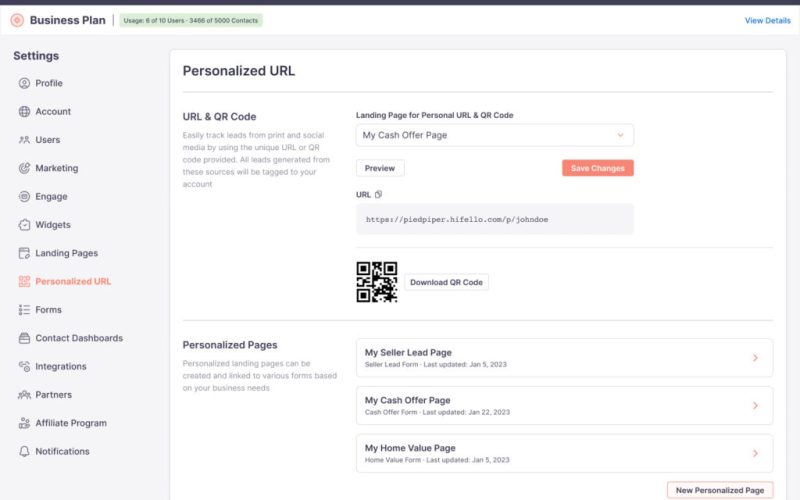800x500 pixels.
Task: Click the Widgets icon in the sidebar
Action: coord(24,225)
